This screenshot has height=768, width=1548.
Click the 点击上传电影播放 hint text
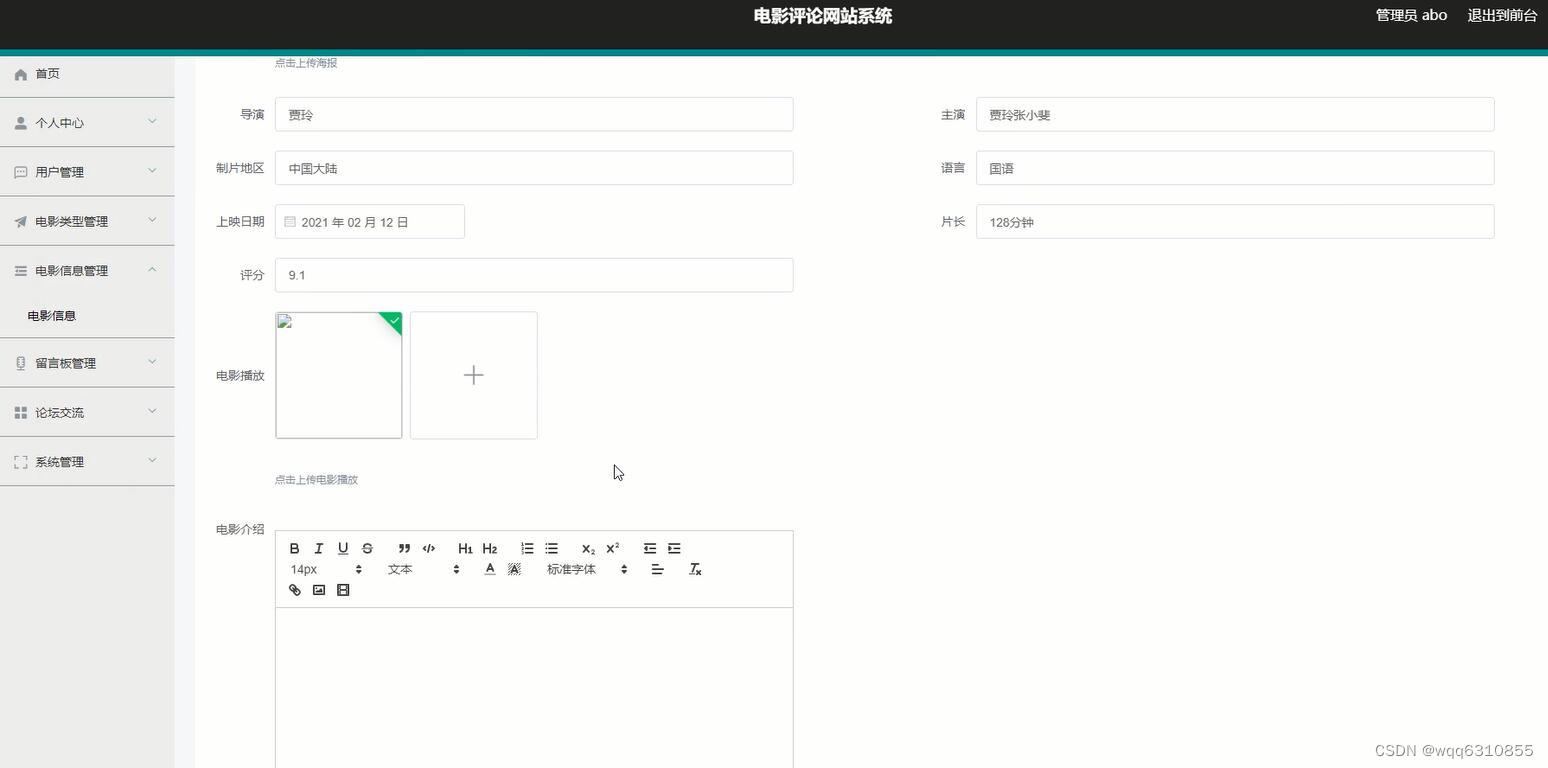pyautogui.click(x=316, y=480)
